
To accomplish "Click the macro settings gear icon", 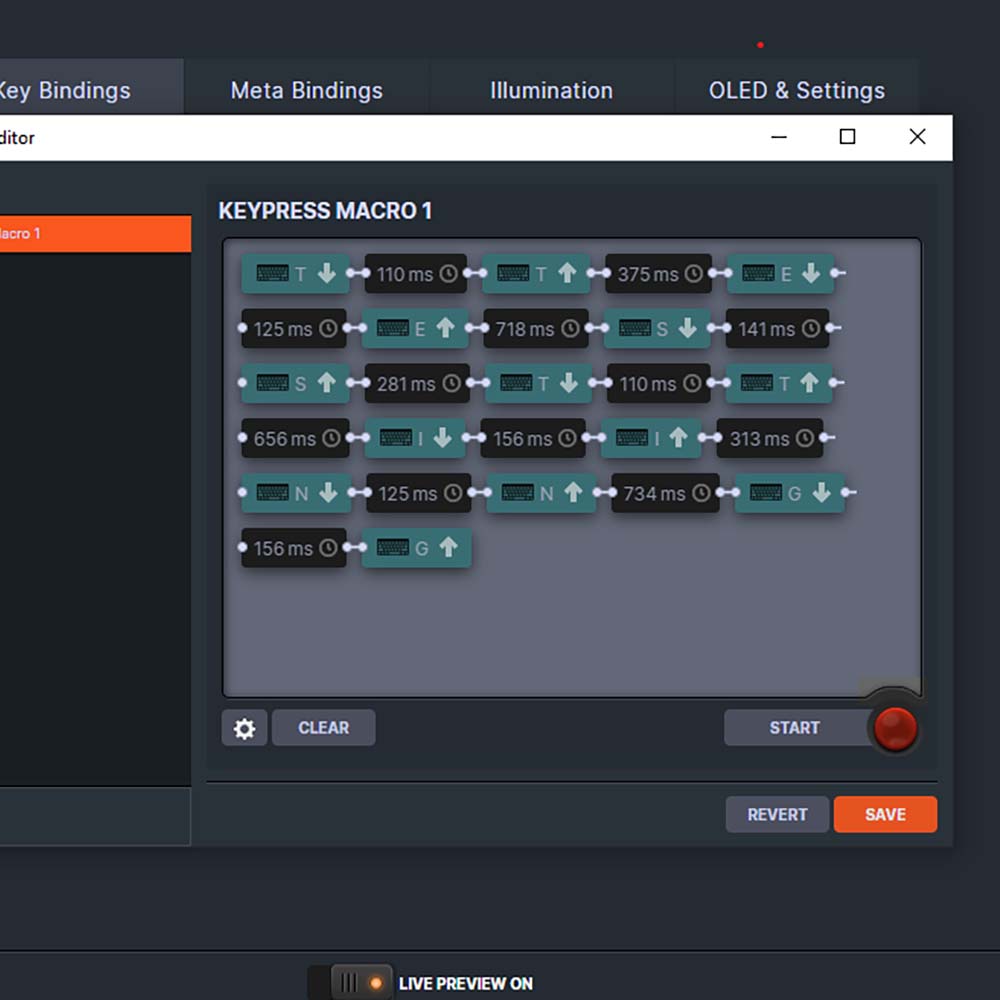I will [244, 728].
